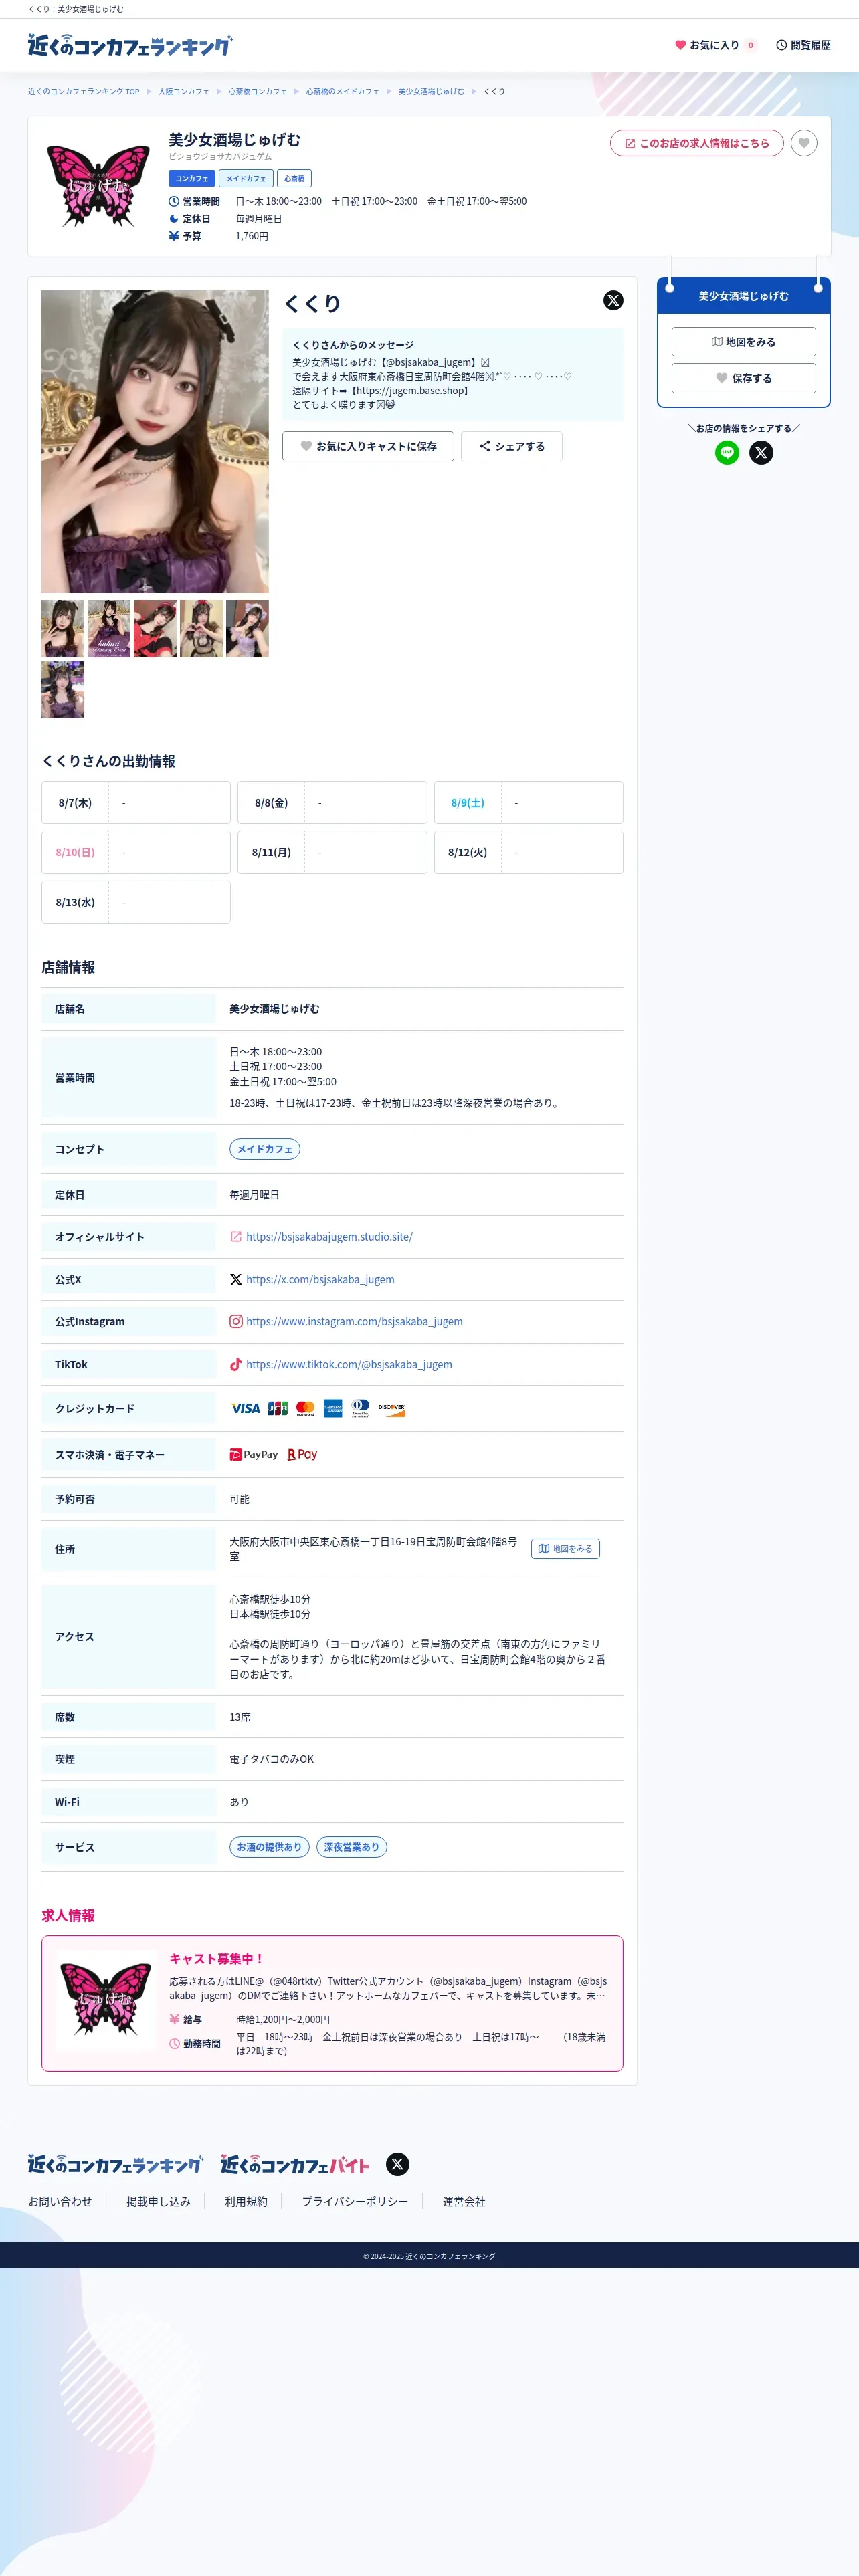Click the VISA card icon
Image resolution: width=859 pixels, height=2576 pixels.
245,1408
